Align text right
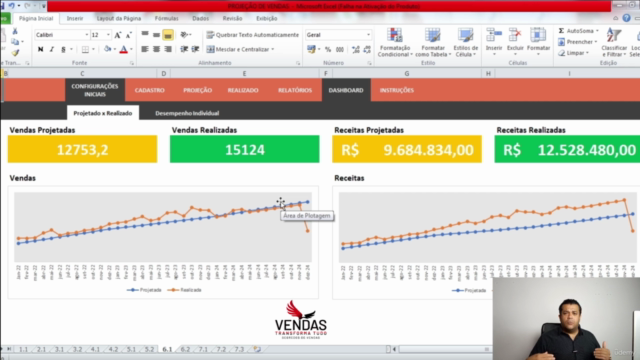Image resolution: width=640 pixels, height=360 pixels. [168, 49]
